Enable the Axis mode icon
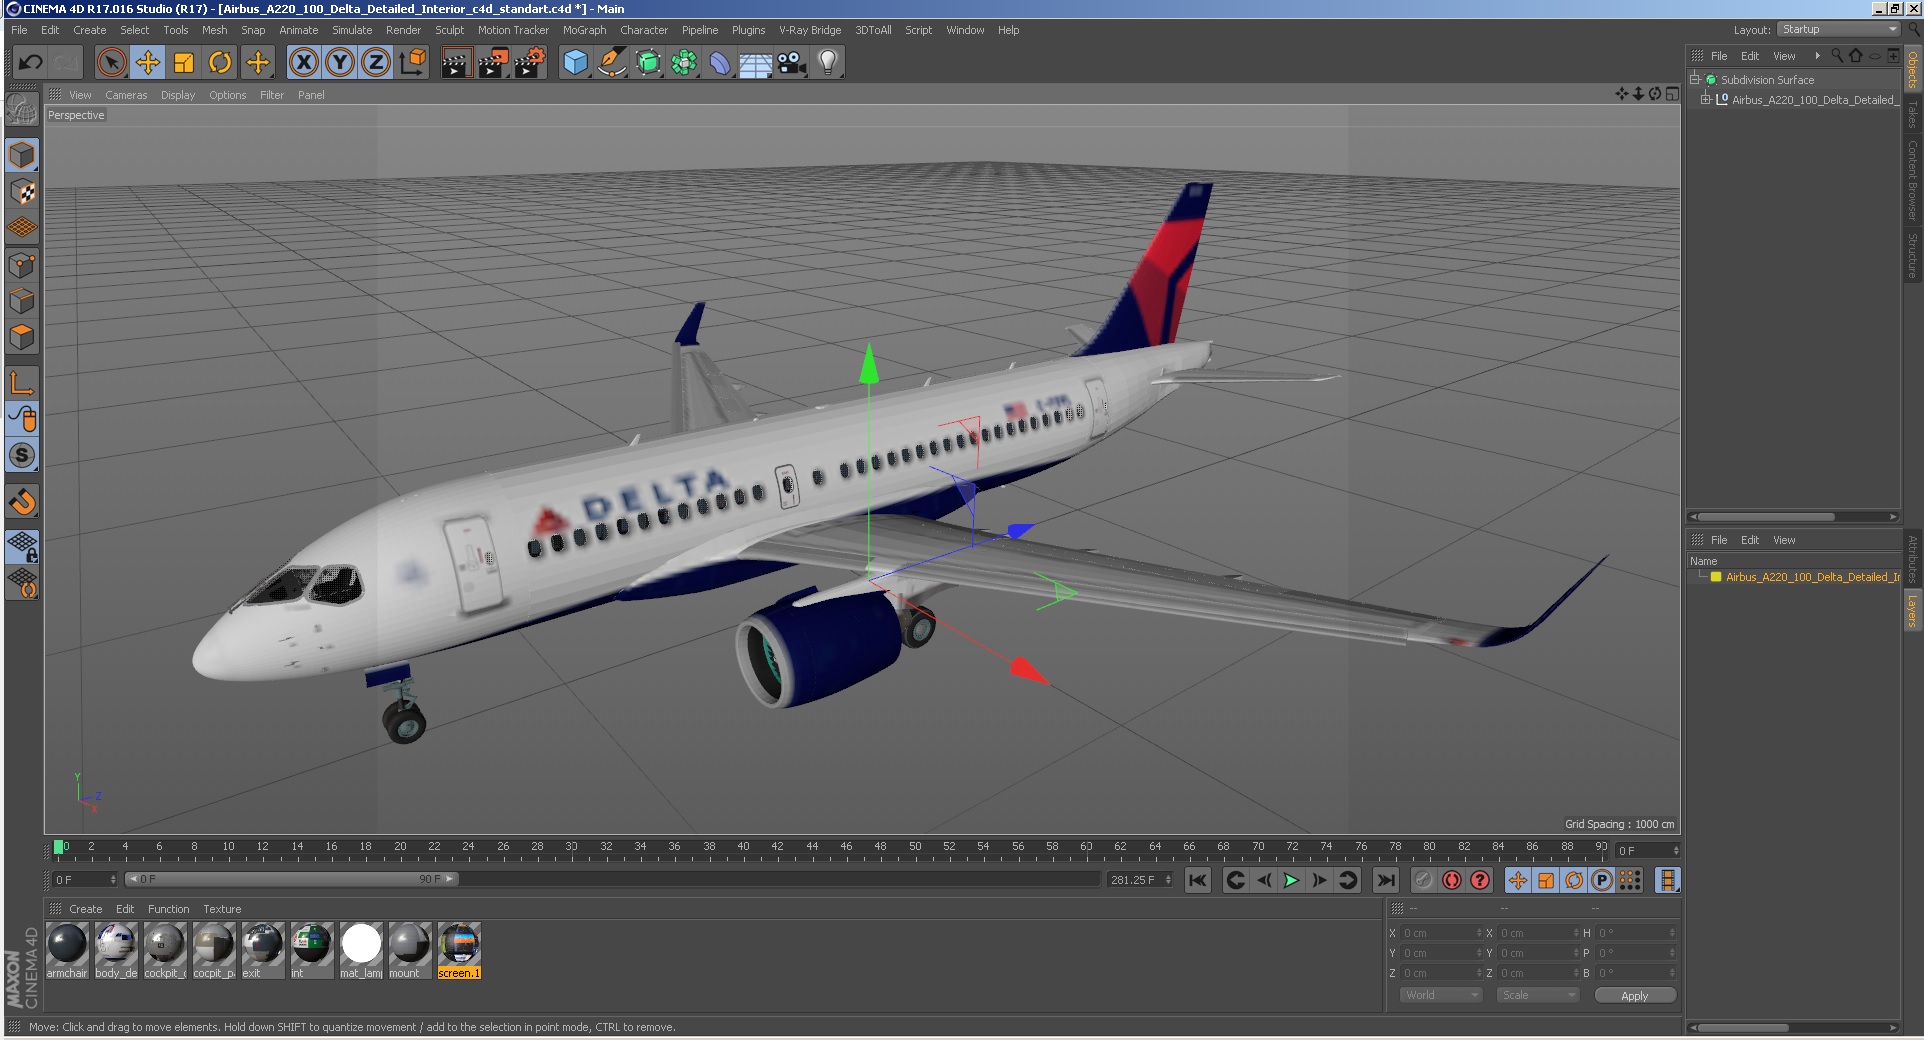Image resolution: width=1924 pixels, height=1040 pixels. tap(22, 382)
